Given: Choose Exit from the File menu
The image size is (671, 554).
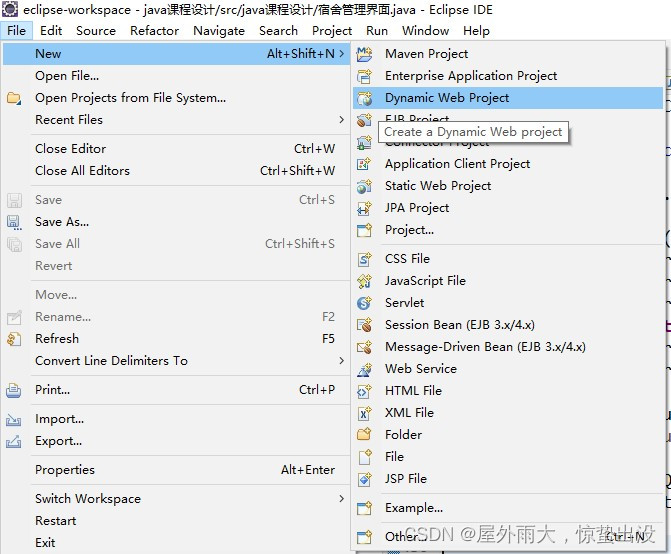Looking at the screenshot, I should 176,542.
